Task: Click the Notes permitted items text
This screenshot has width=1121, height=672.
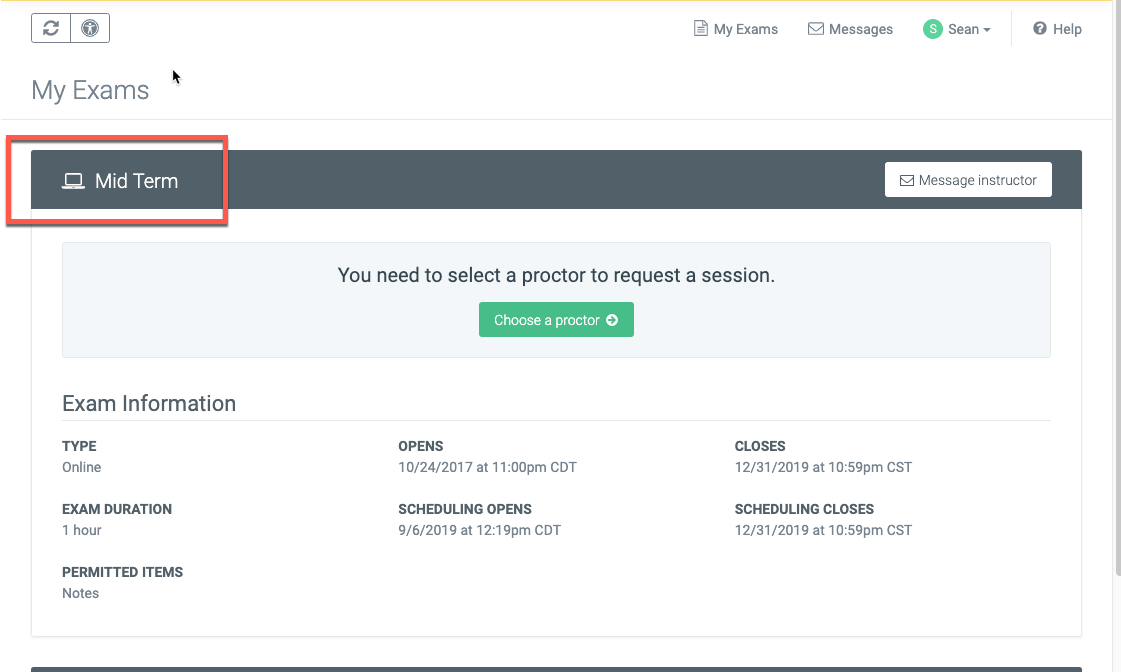Action: pyautogui.click(x=81, y=593)
